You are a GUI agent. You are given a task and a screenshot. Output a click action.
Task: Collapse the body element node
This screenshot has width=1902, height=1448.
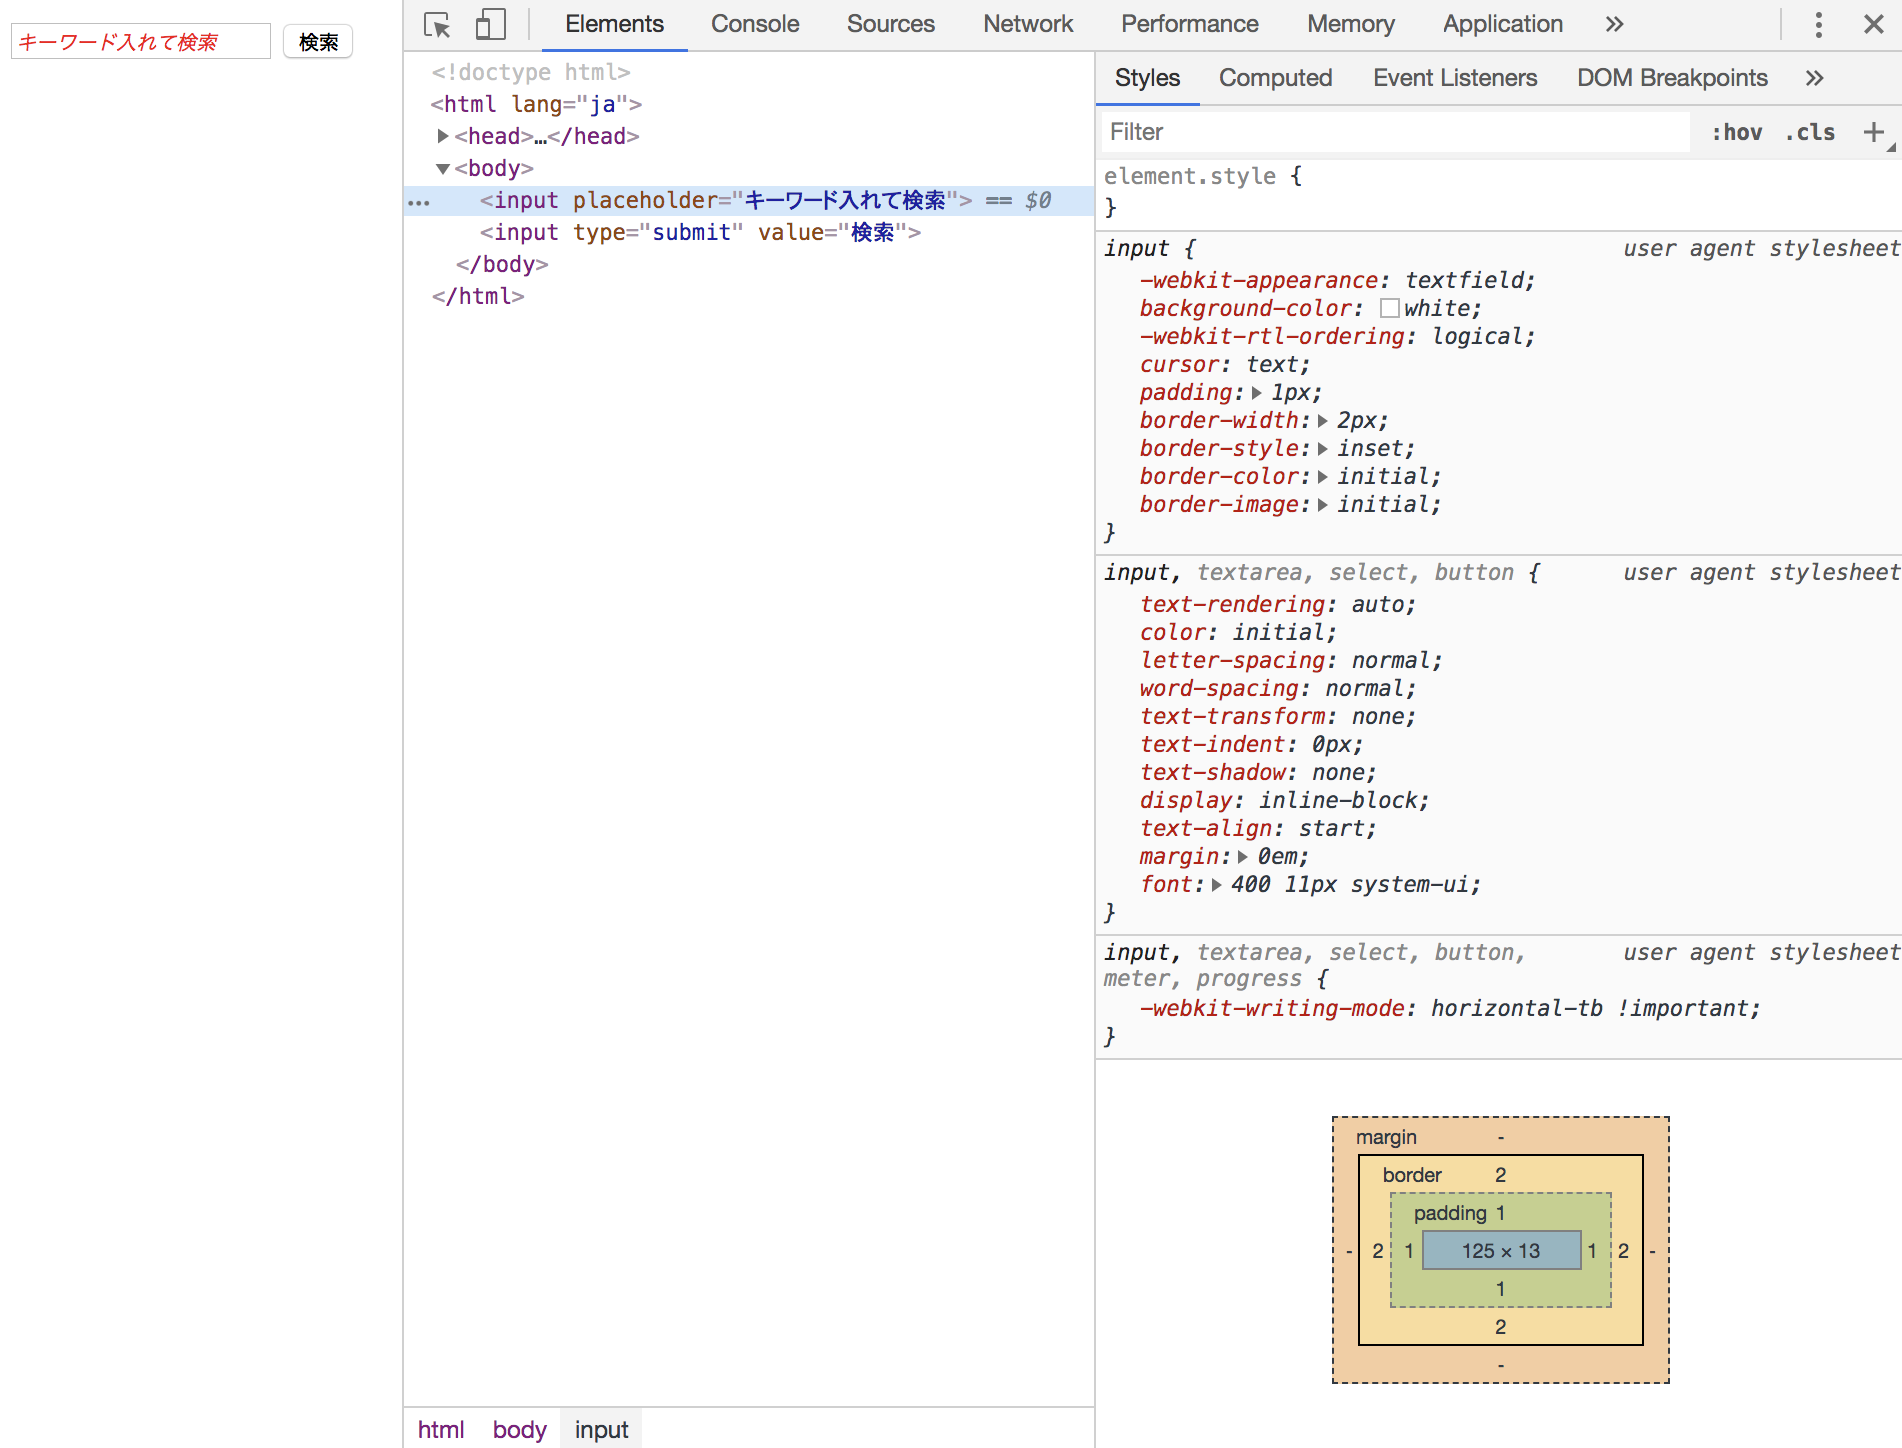click(x=442, y=168)
